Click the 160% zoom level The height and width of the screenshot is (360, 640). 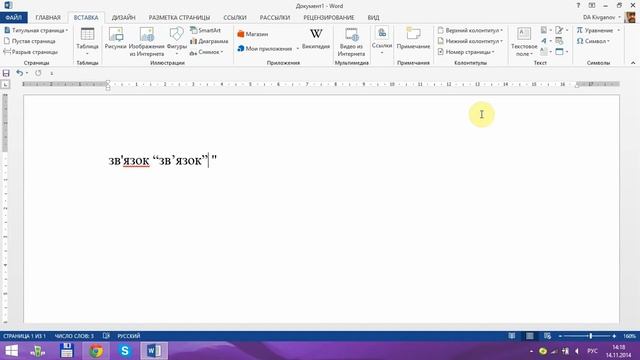pos(629,336)
